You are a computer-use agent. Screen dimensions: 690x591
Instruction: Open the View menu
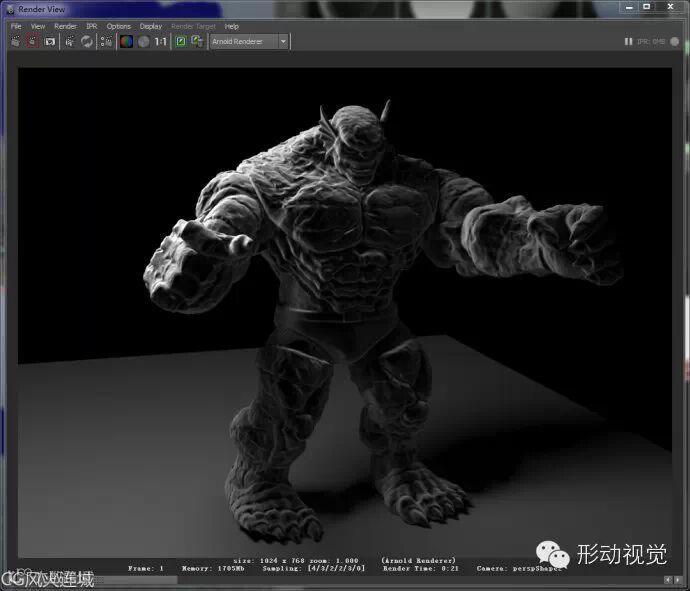point(38,26)
